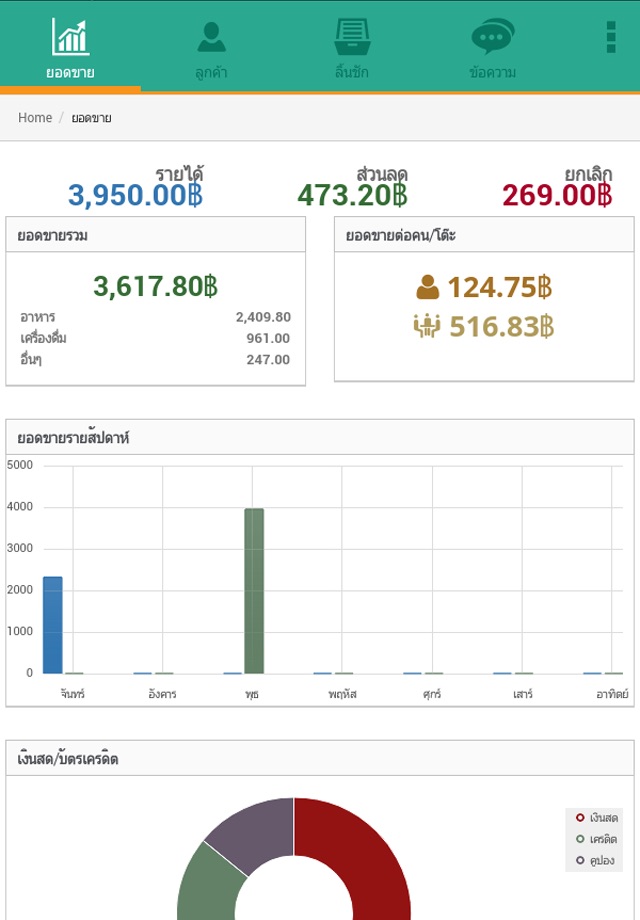Screen dimensions: 640x920
Task: Click the ยอดขาย breadcrumb item
Action: coord(92,118)
